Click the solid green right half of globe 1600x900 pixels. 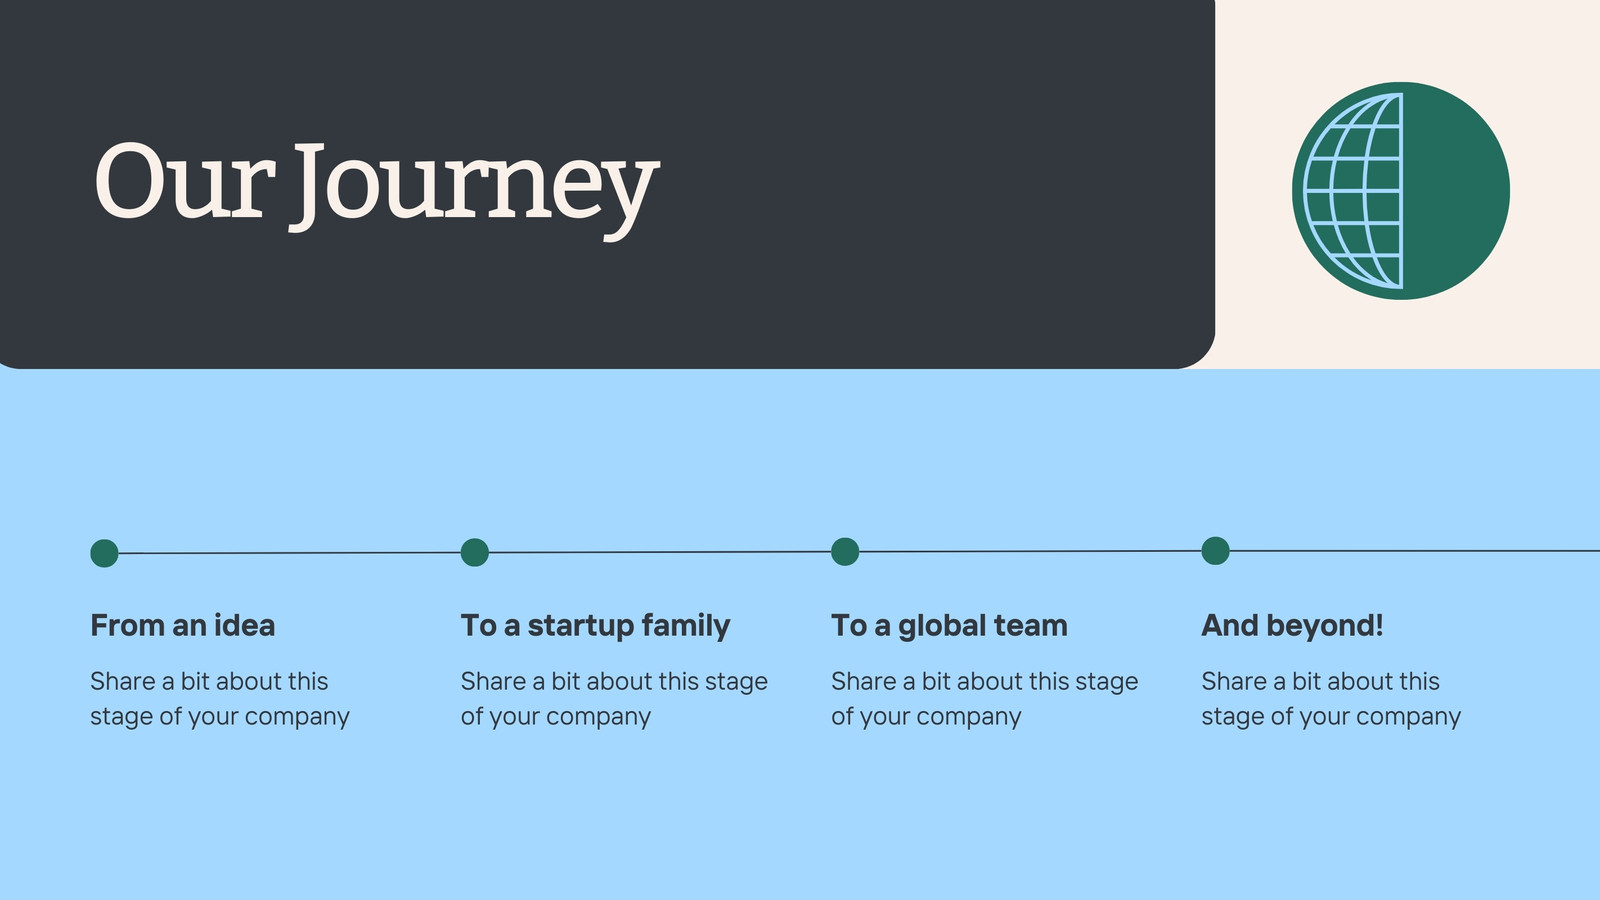[x=1455, y=191]
